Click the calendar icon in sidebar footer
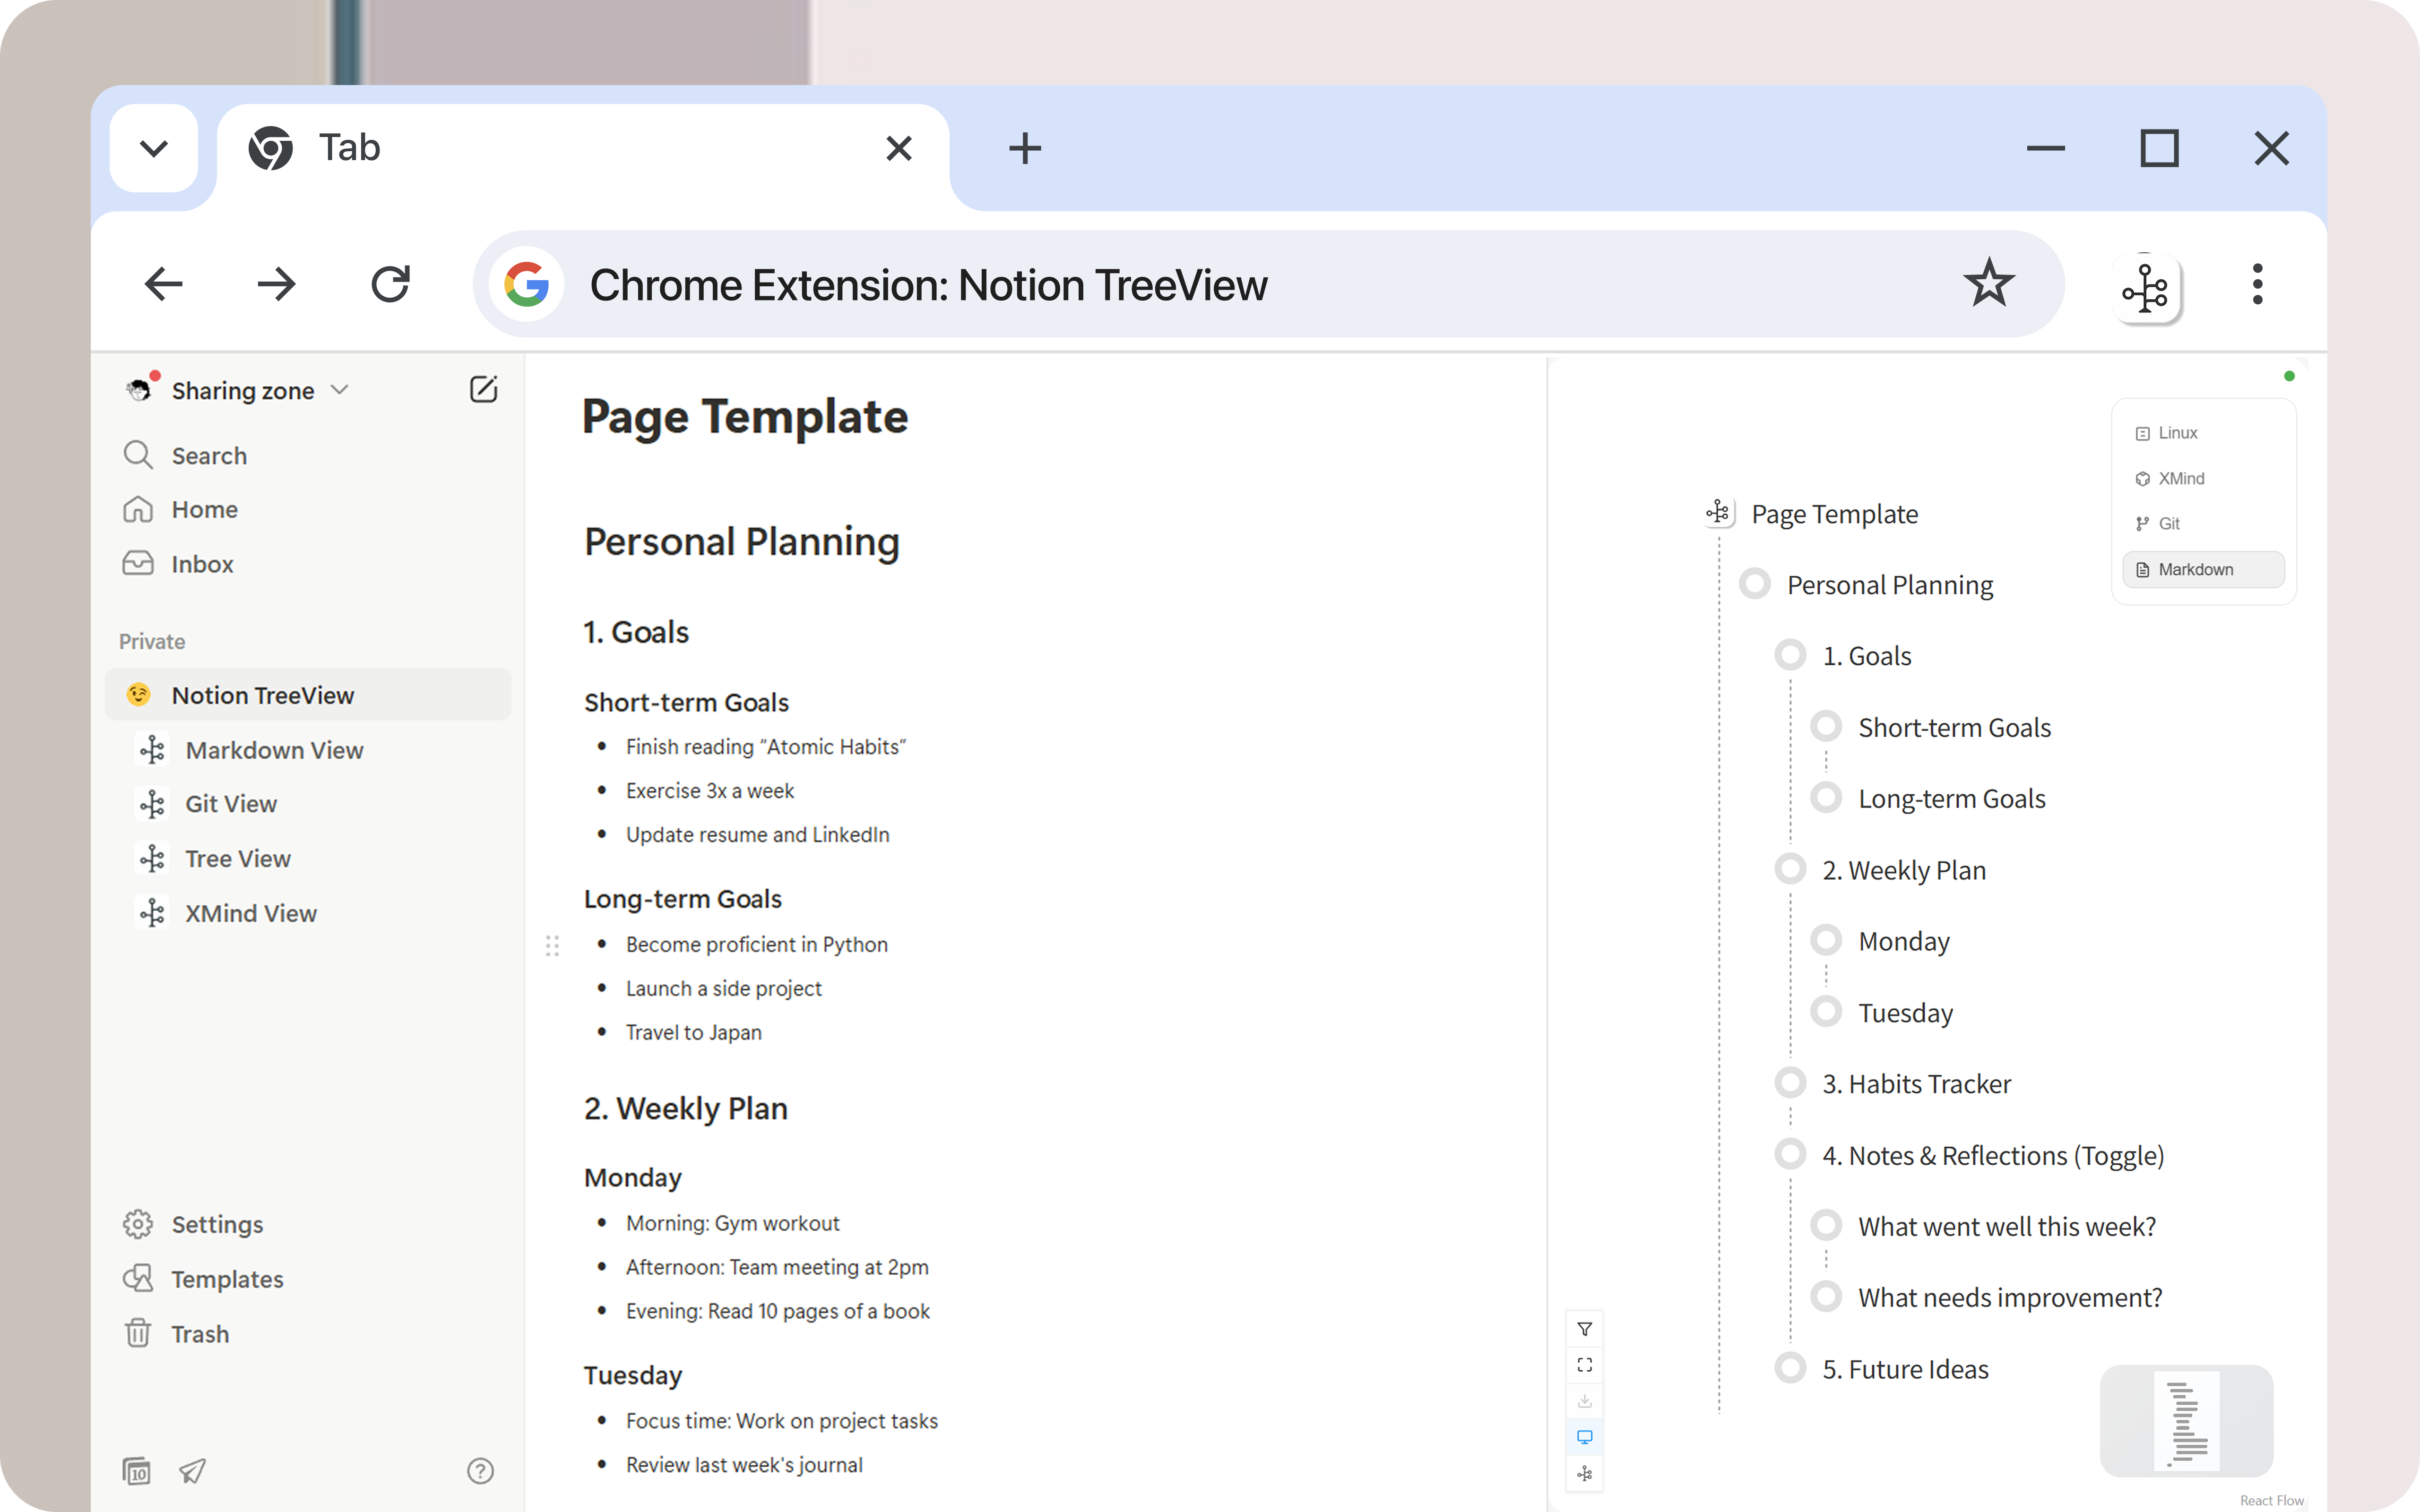The image size is (2420, 1512). 137,1470
